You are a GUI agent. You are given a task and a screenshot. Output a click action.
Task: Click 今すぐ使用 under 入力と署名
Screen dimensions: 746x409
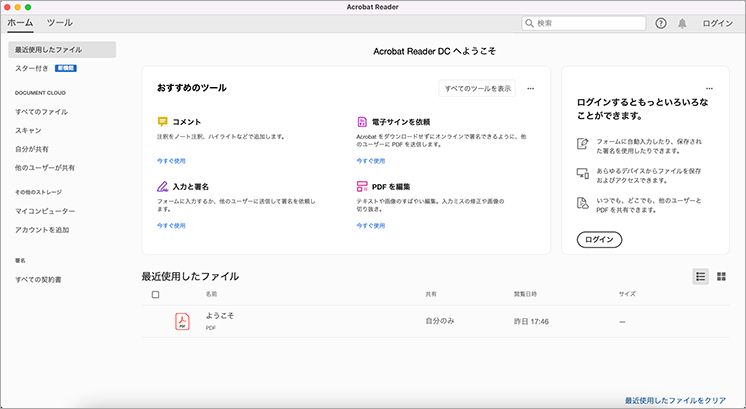(171, 225)
